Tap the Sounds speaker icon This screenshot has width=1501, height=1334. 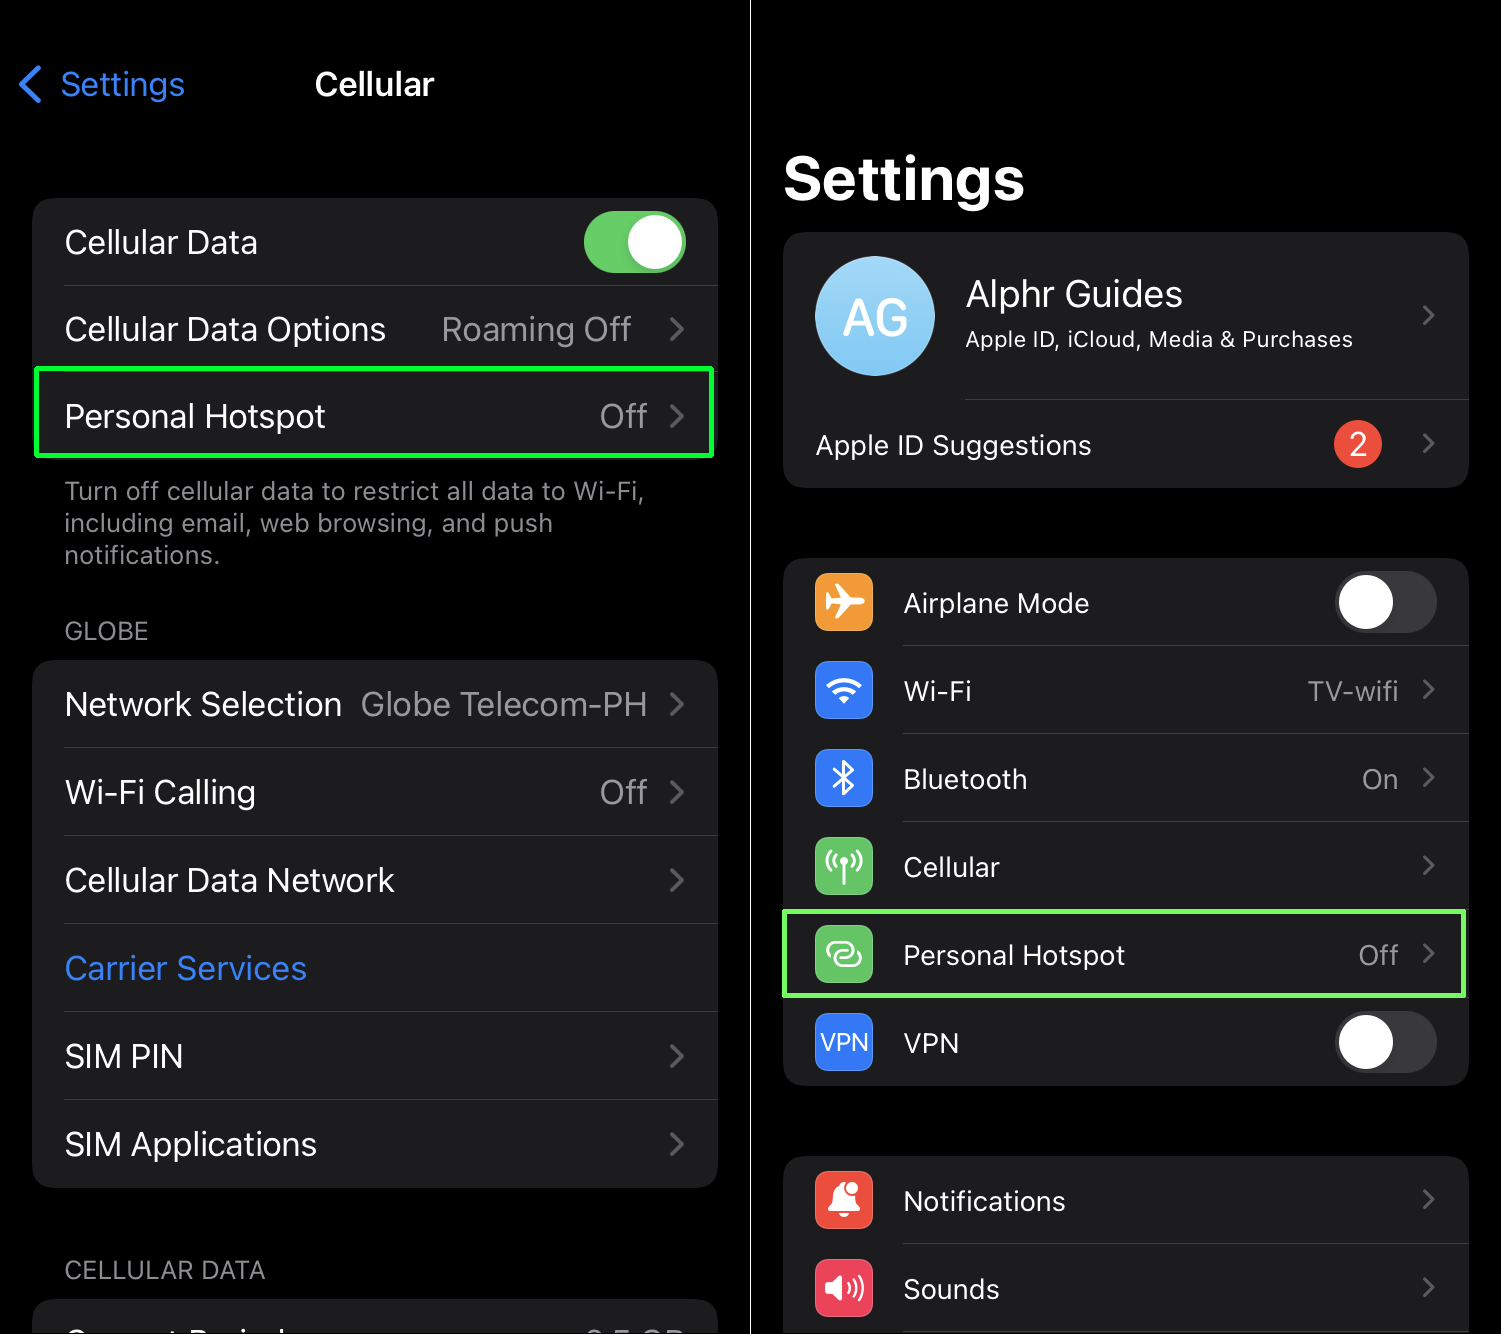pos(843,1288)
